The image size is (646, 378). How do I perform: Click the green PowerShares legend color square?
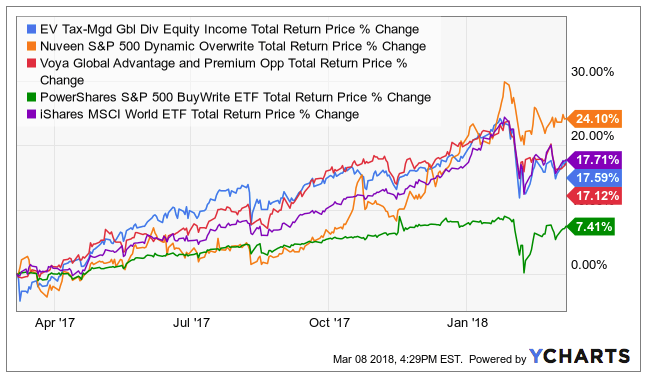click(x=31, y=97)
